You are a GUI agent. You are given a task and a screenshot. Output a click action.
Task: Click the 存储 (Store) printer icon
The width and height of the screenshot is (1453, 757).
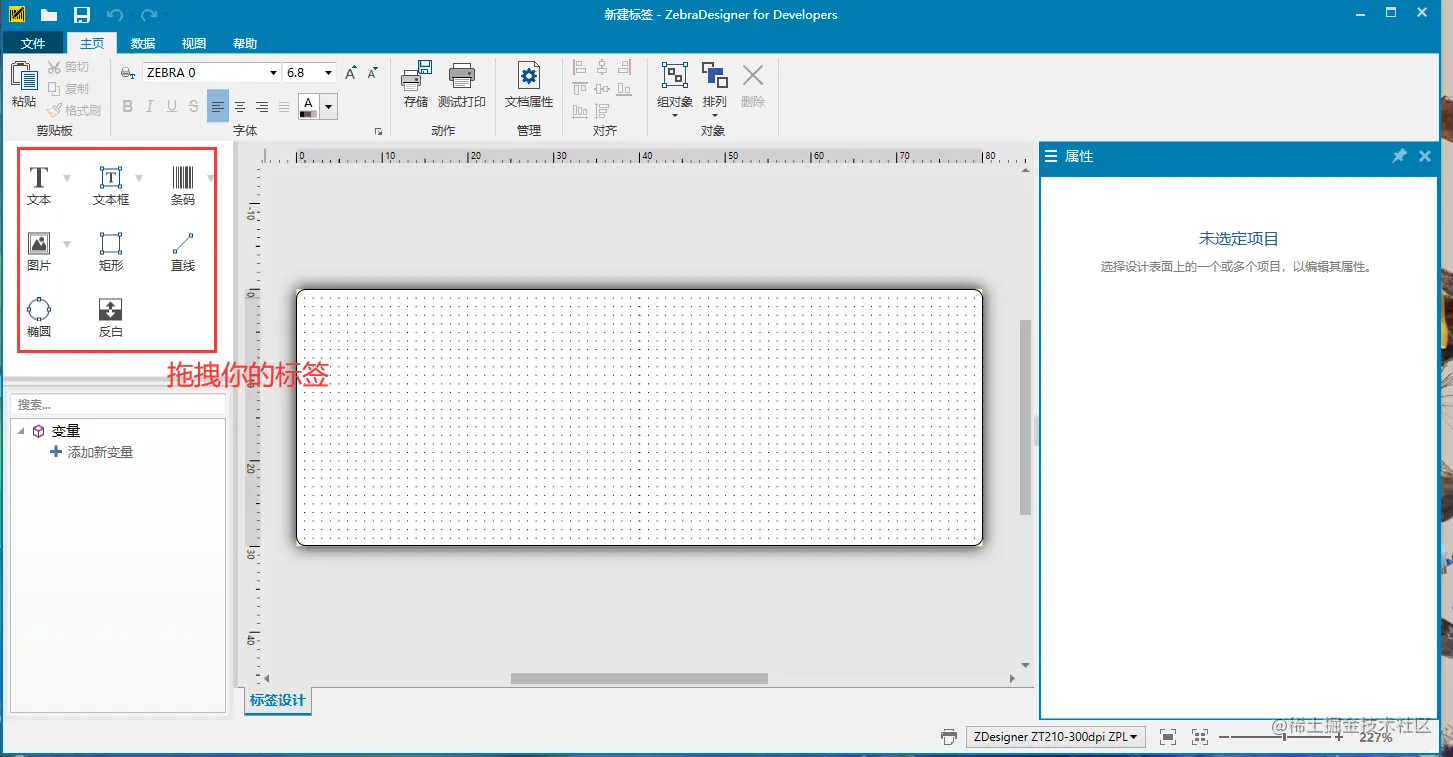coord(416,76)
